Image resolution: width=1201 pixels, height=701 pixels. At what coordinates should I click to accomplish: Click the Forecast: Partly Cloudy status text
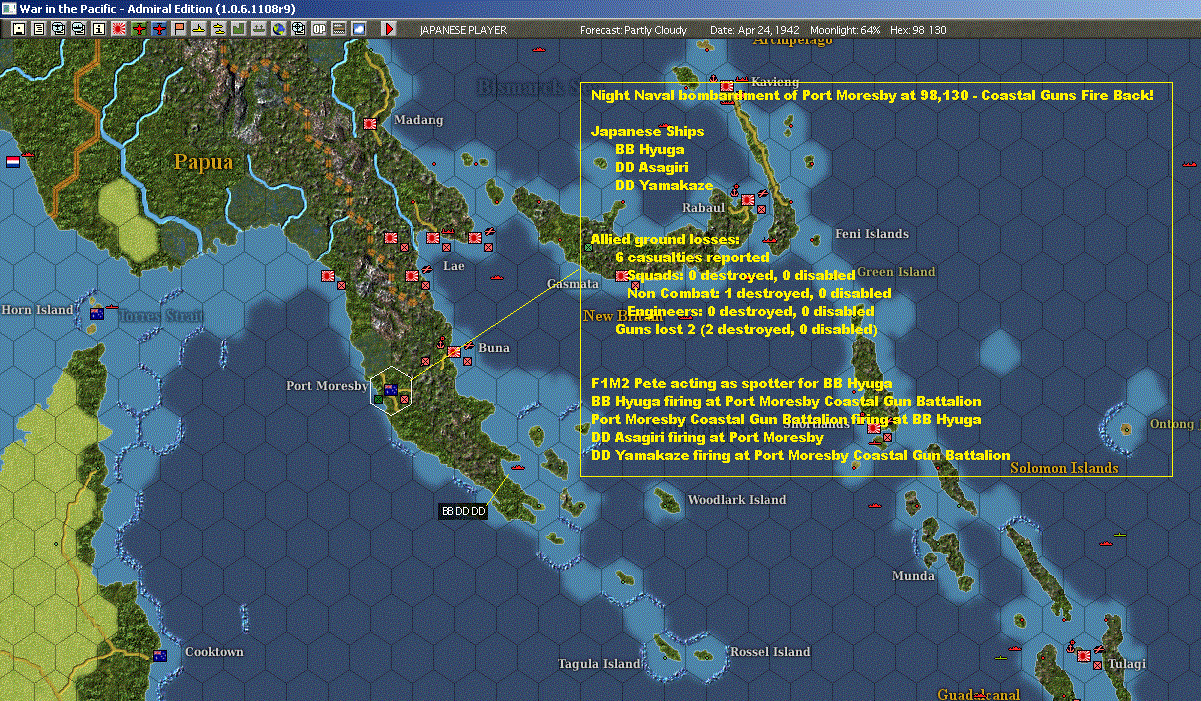634,30
